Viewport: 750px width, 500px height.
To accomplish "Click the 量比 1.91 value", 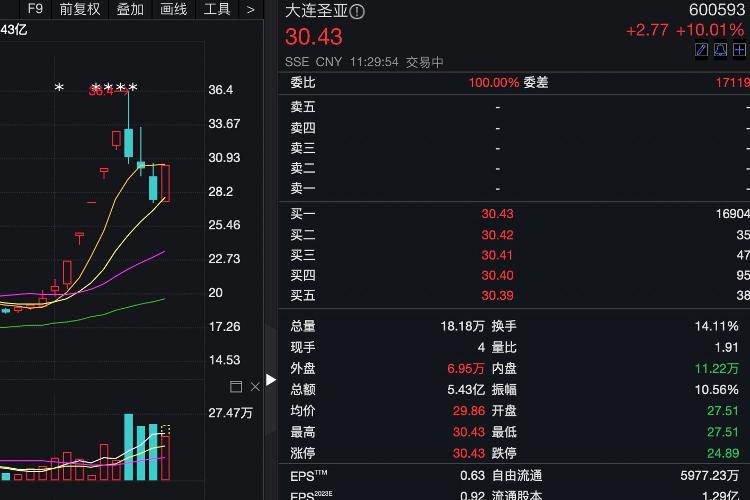I will [727, 347].
